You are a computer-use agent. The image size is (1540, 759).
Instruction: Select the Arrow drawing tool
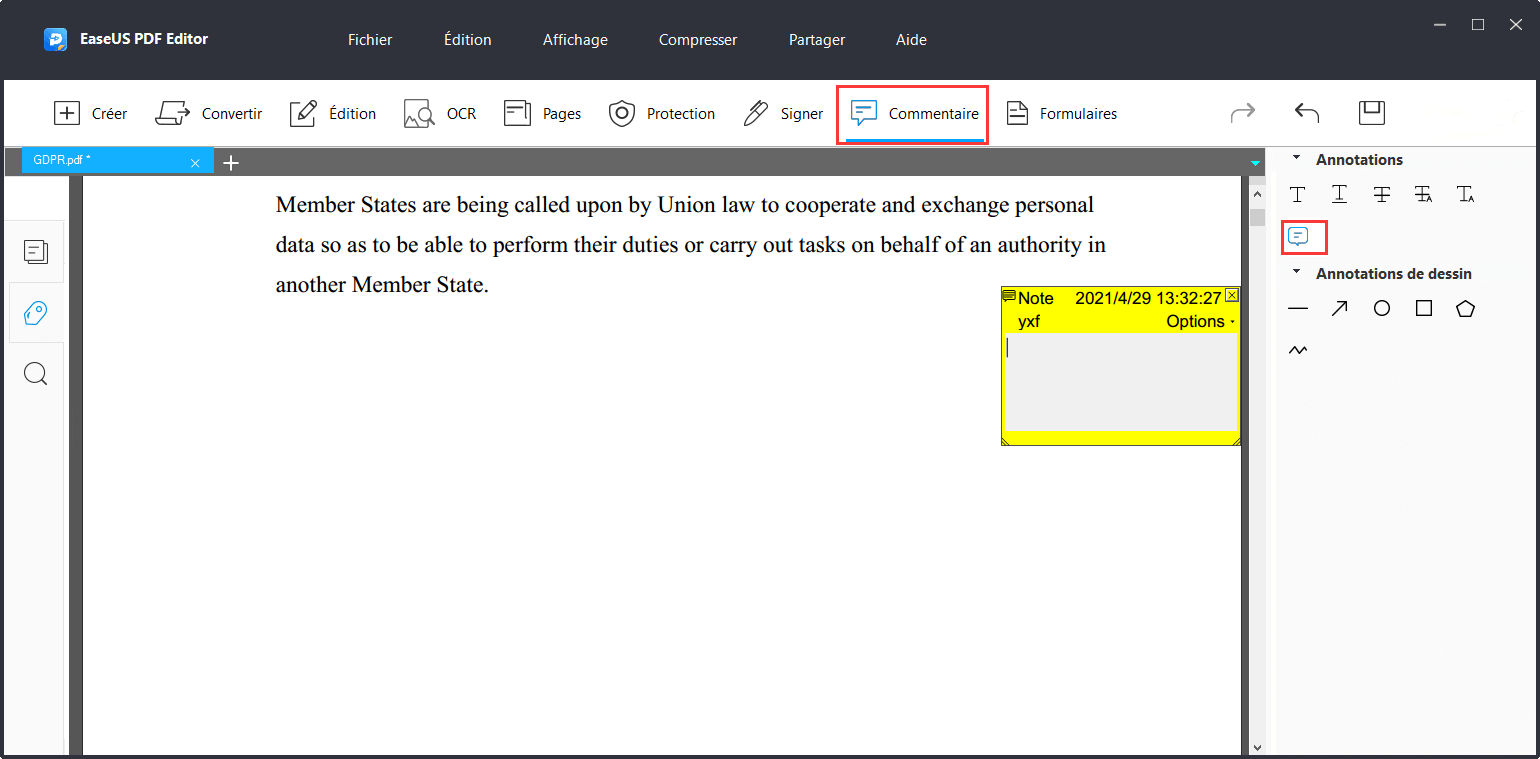coord(1340,309)
